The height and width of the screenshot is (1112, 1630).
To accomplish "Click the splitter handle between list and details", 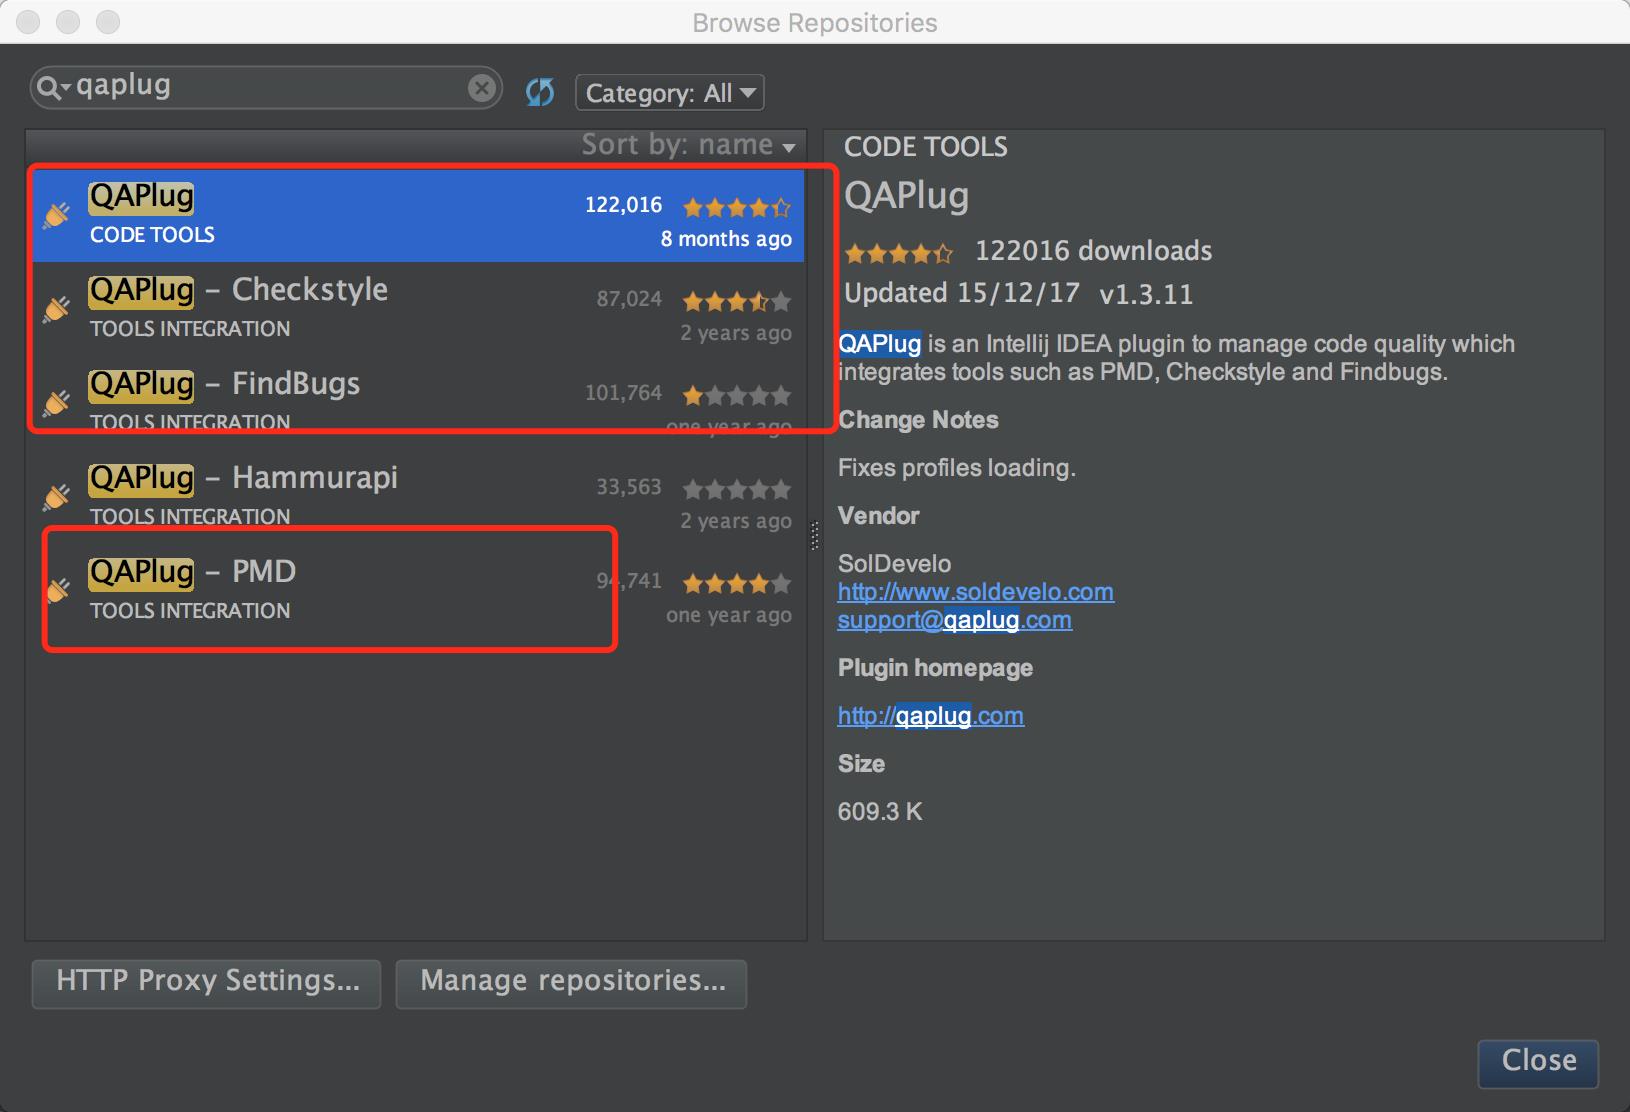I will pyautogui.click(x=814, y=535).
